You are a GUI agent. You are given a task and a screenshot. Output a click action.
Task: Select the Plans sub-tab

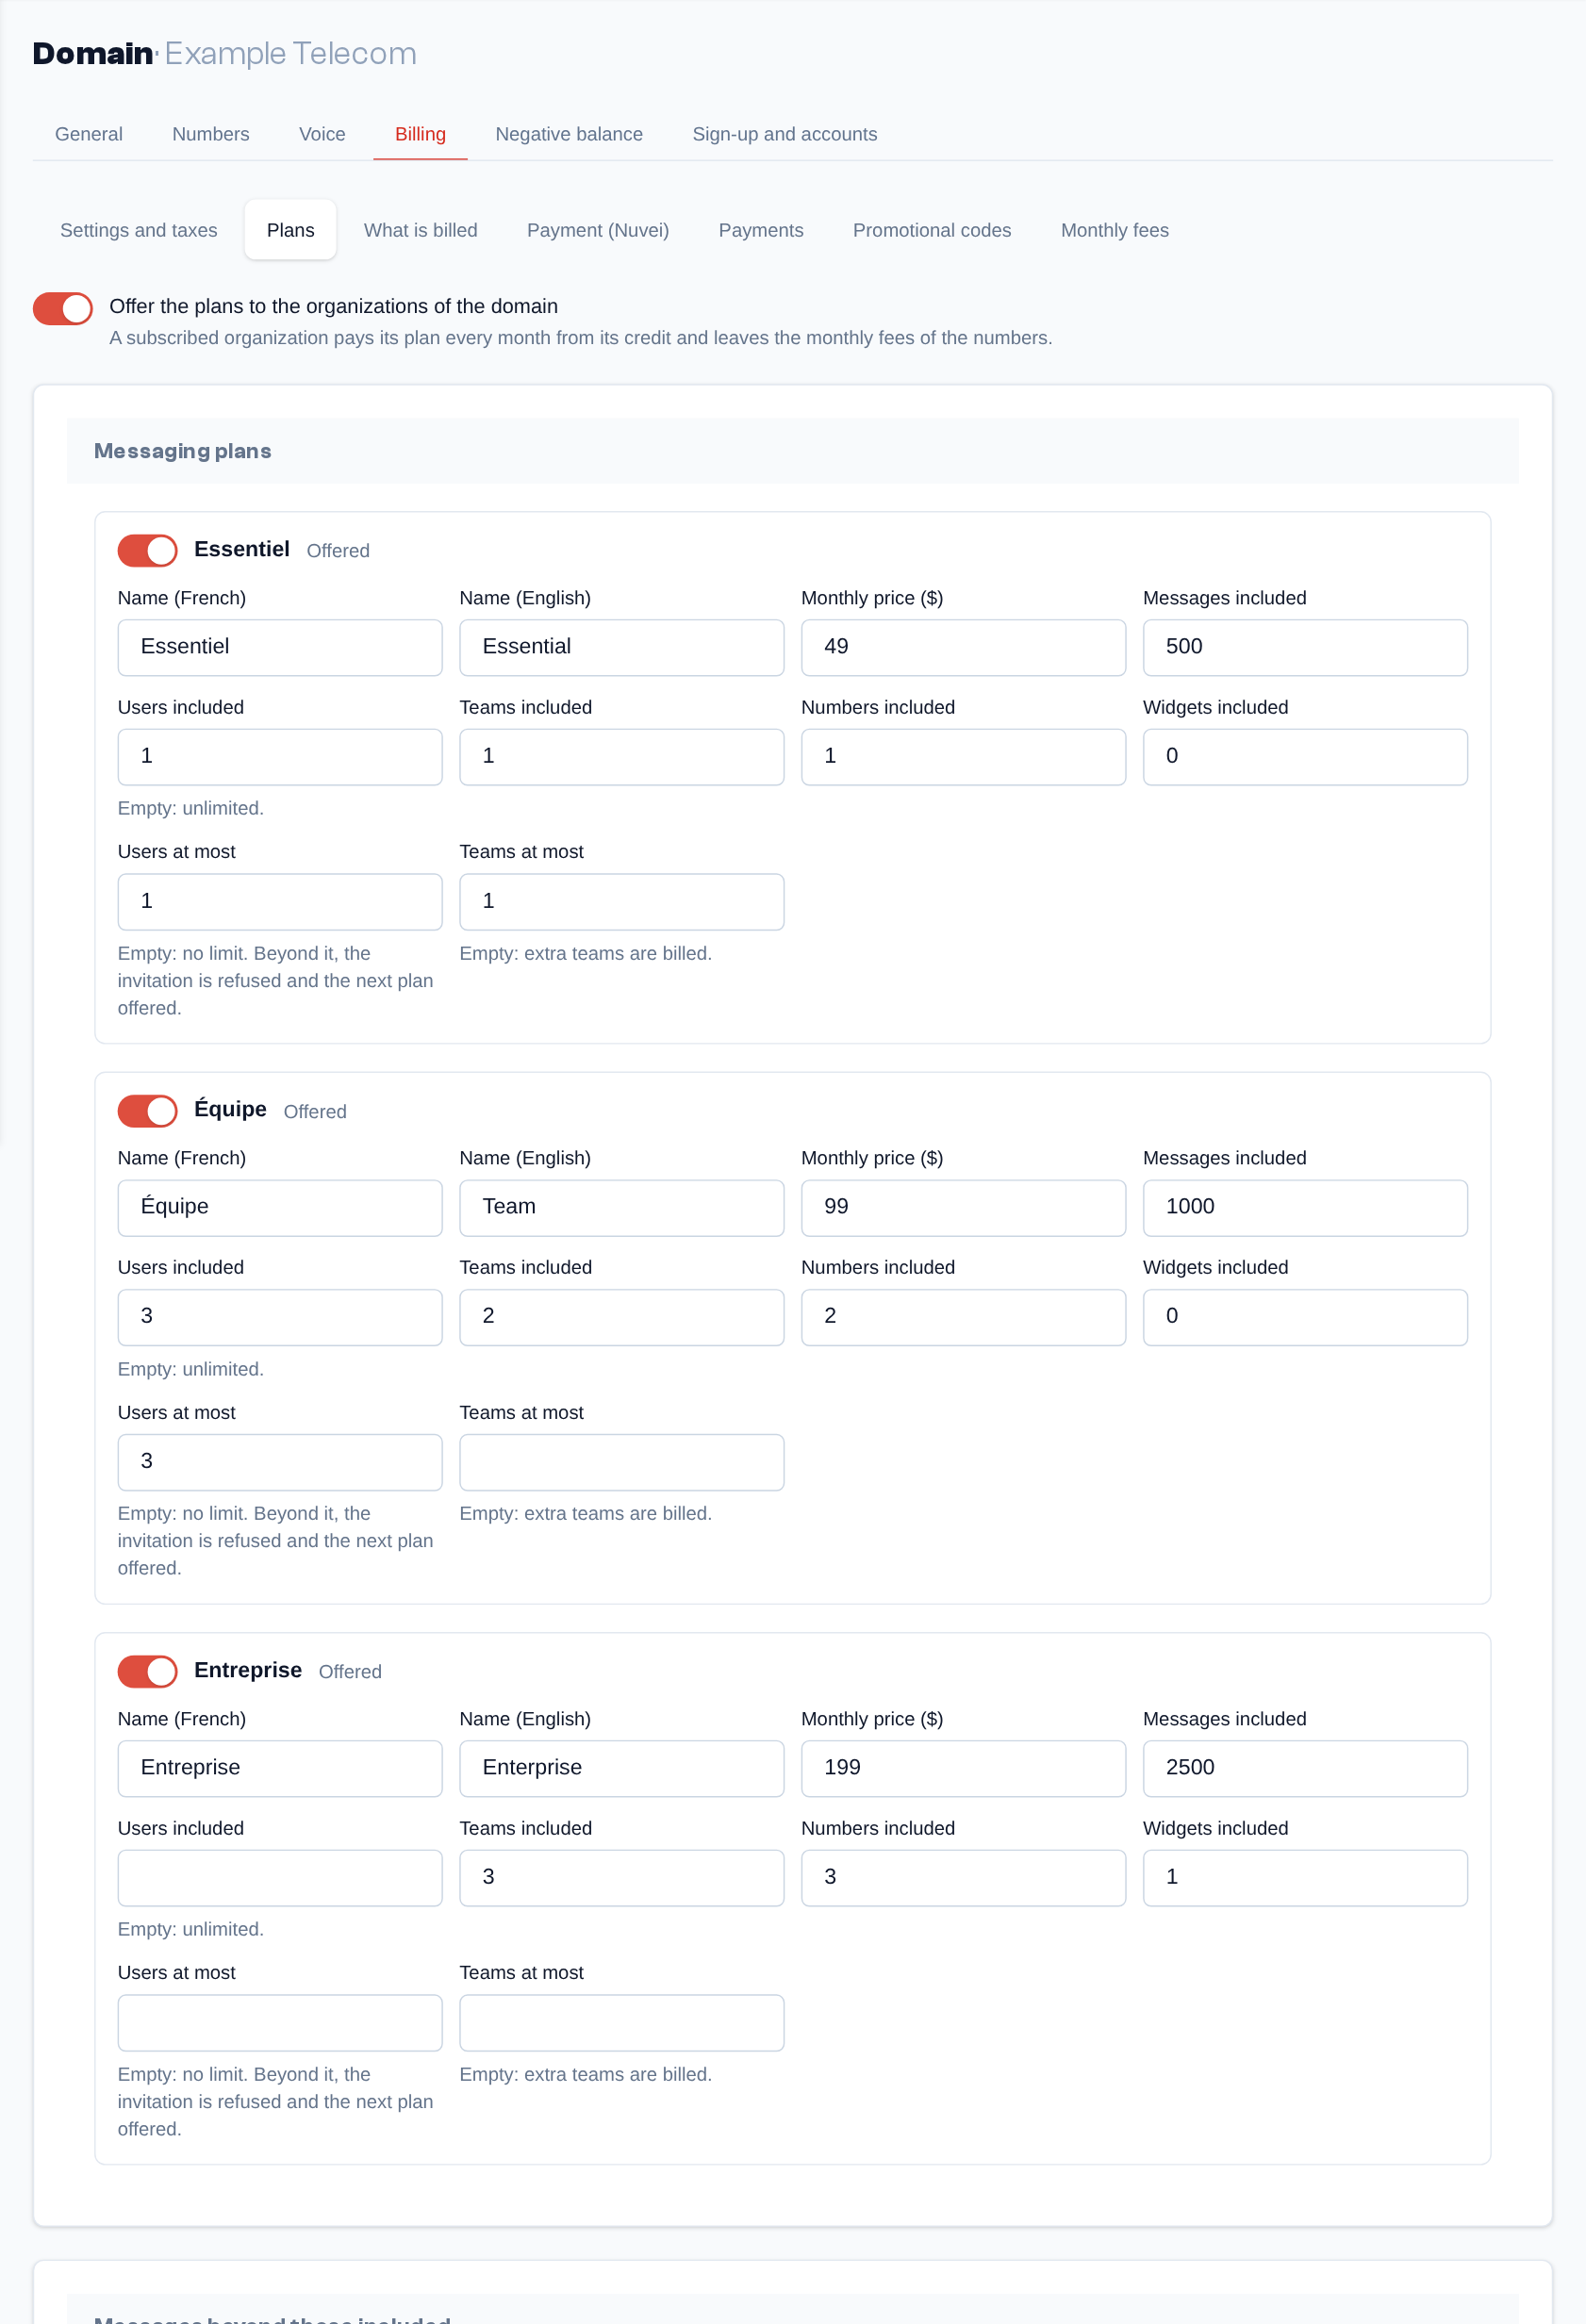[x=291, y=230]
